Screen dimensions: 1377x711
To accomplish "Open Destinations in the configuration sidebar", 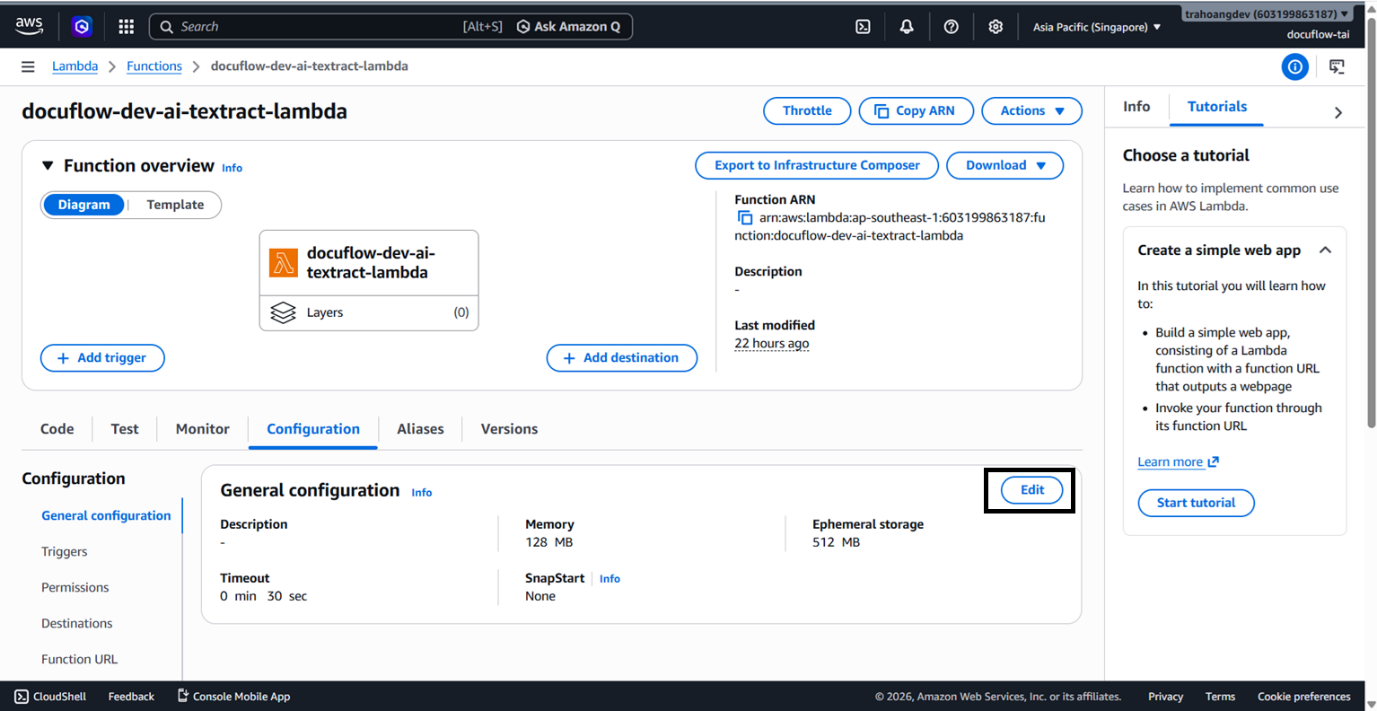I will click(77, 624).
